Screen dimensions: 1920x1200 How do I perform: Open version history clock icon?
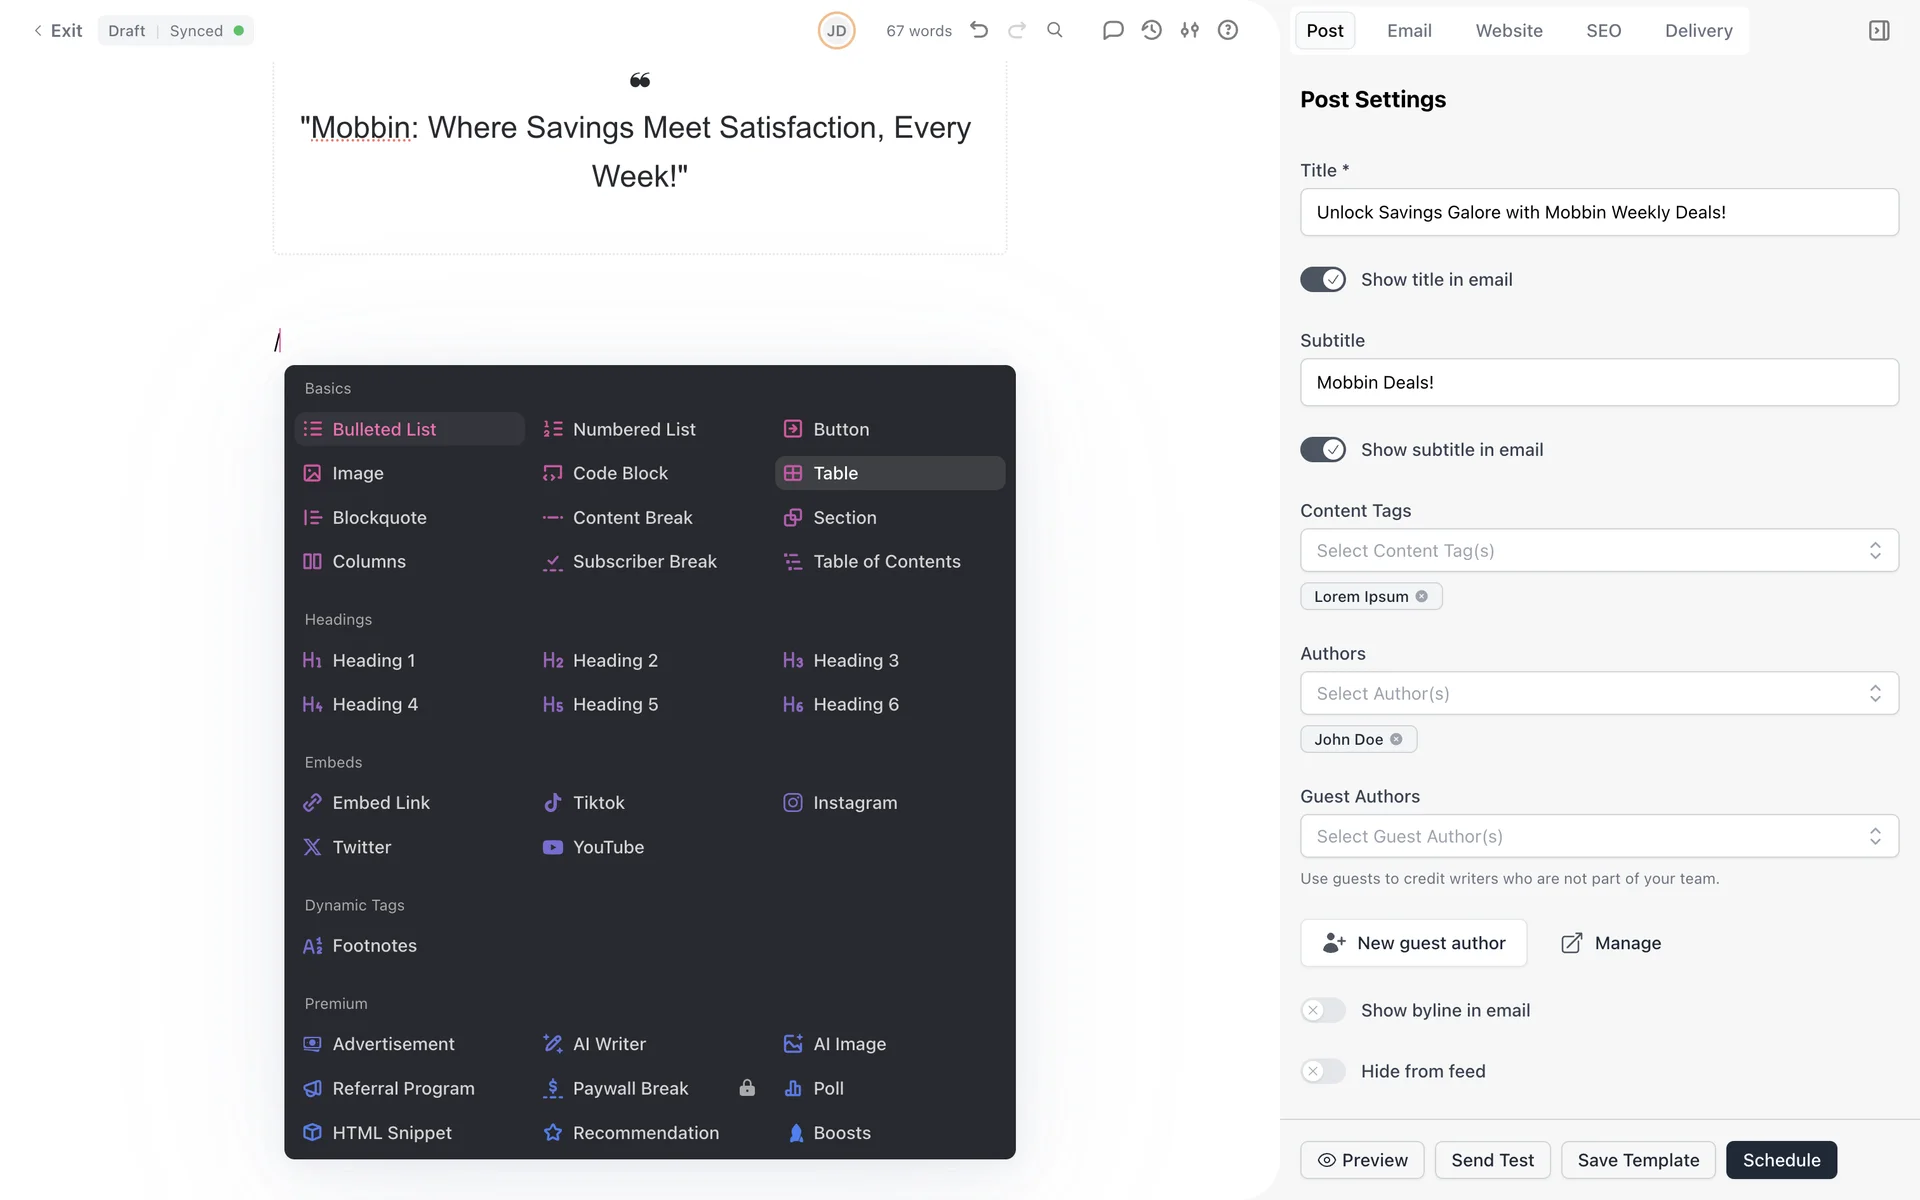coord(1151,30)
